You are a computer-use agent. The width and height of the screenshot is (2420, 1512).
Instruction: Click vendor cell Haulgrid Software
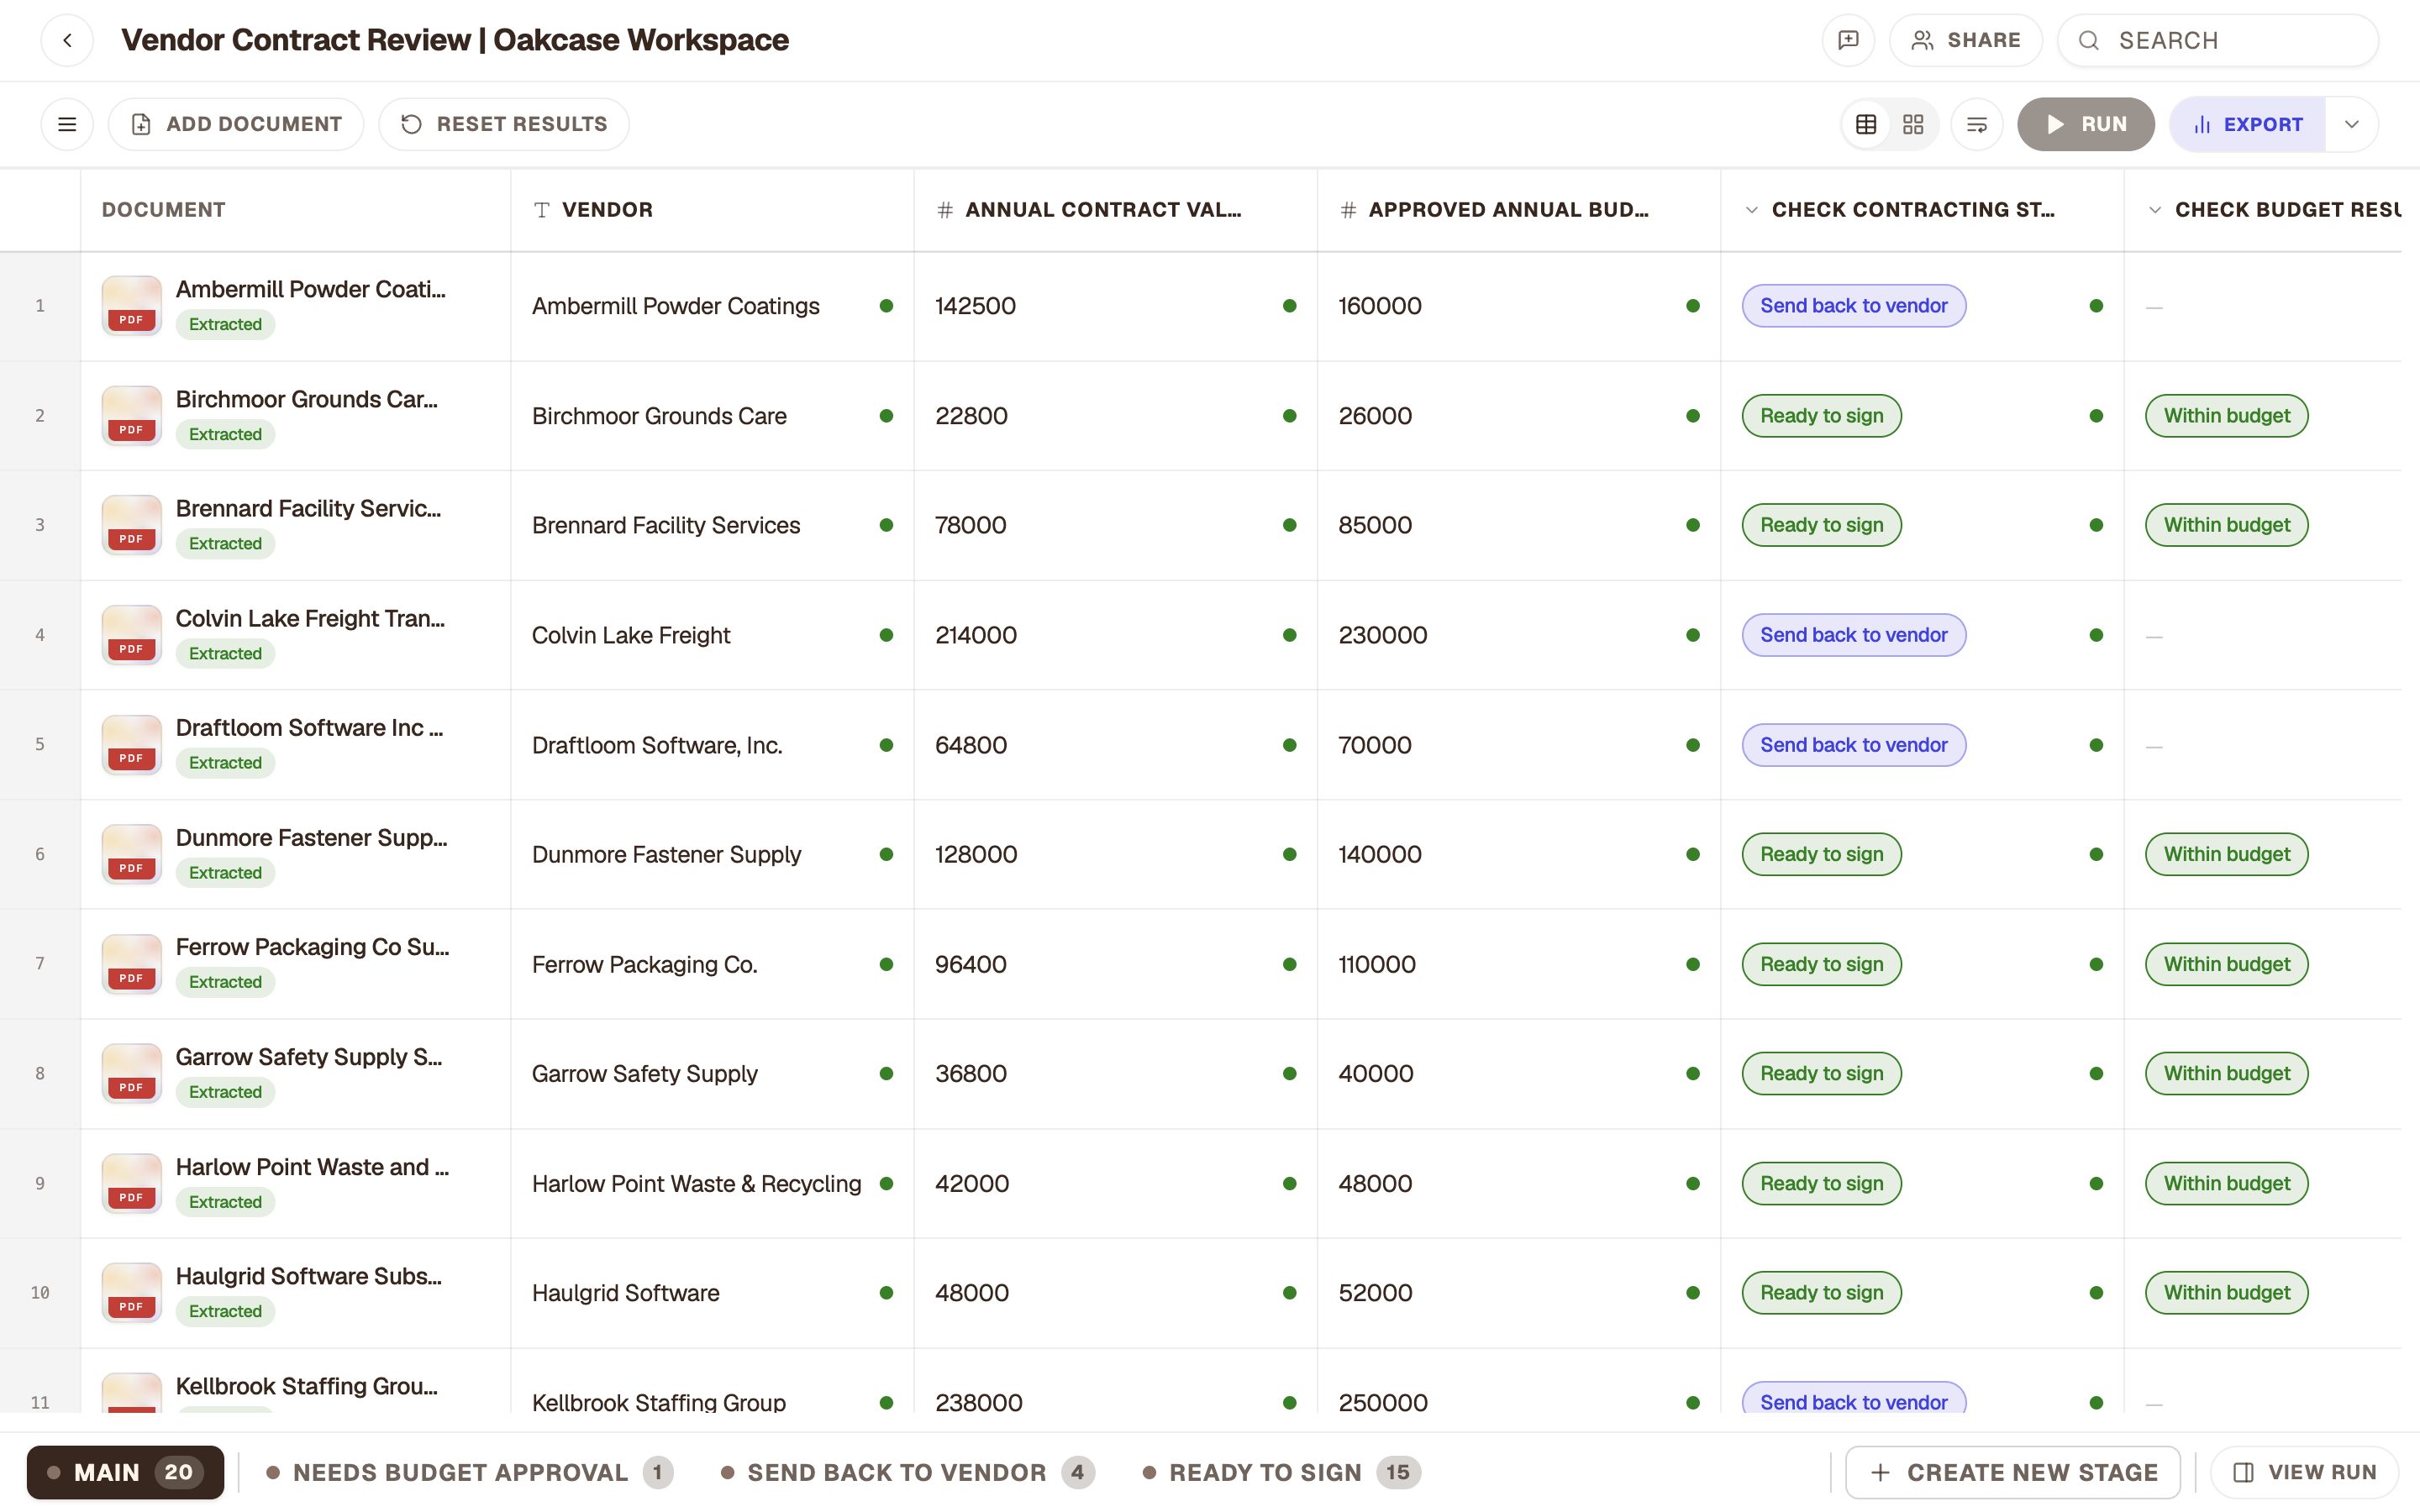pos(712,1293)
